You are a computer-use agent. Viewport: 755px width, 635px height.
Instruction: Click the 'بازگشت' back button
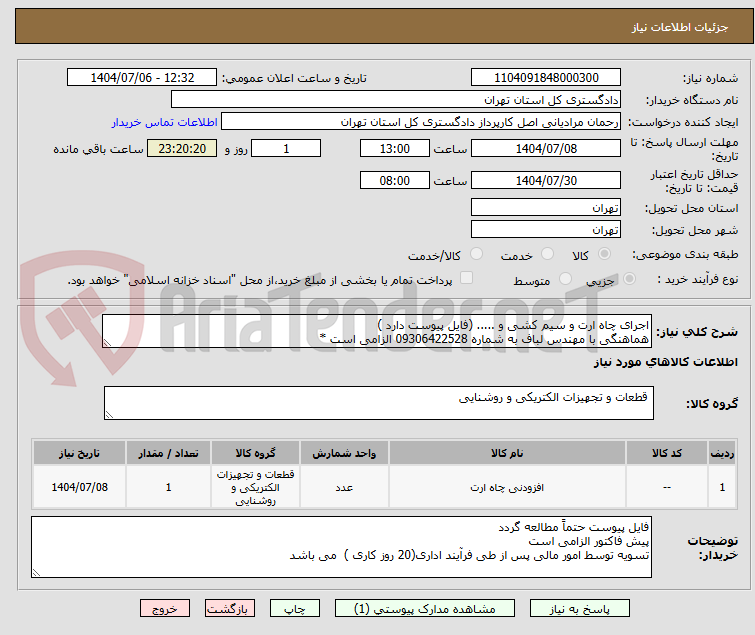pos(230,609)
